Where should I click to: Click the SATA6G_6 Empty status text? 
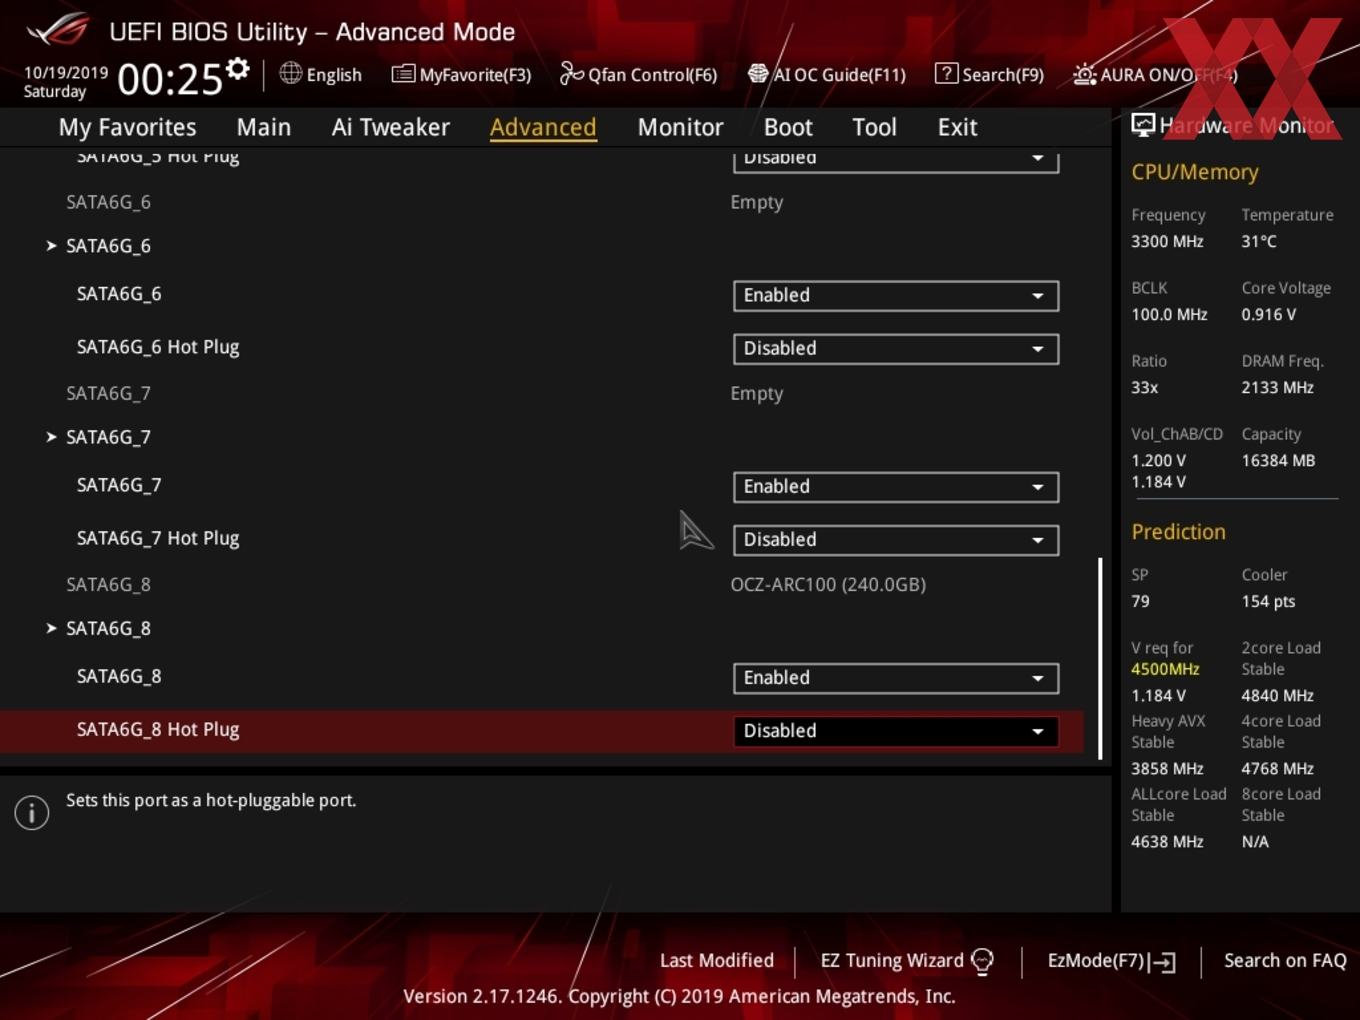[x=757, y=202]
